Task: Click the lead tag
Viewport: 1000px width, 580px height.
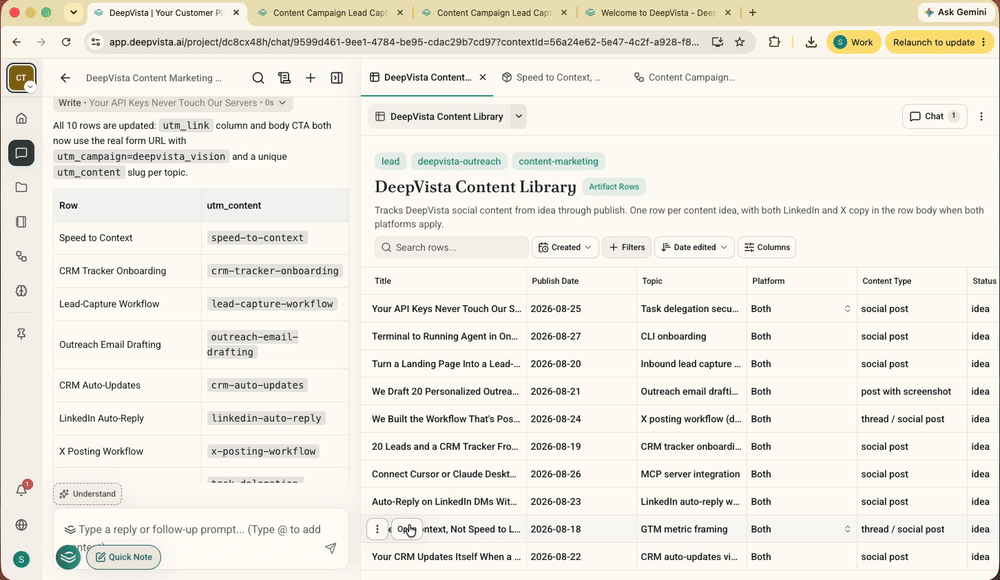Action: pyautogui.click(x=390, y=161)
